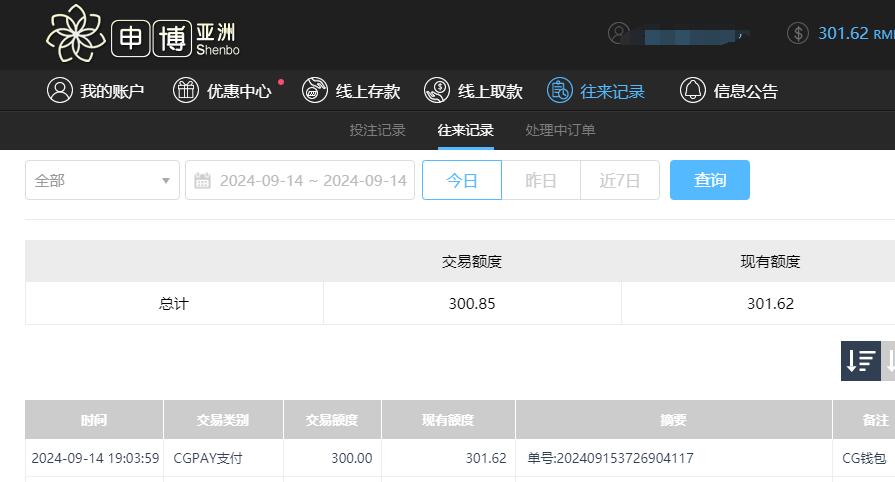This screenshot has height=482, width=895.
Task: Open 信息公告 menu
Action: click(x=729, y=91)
